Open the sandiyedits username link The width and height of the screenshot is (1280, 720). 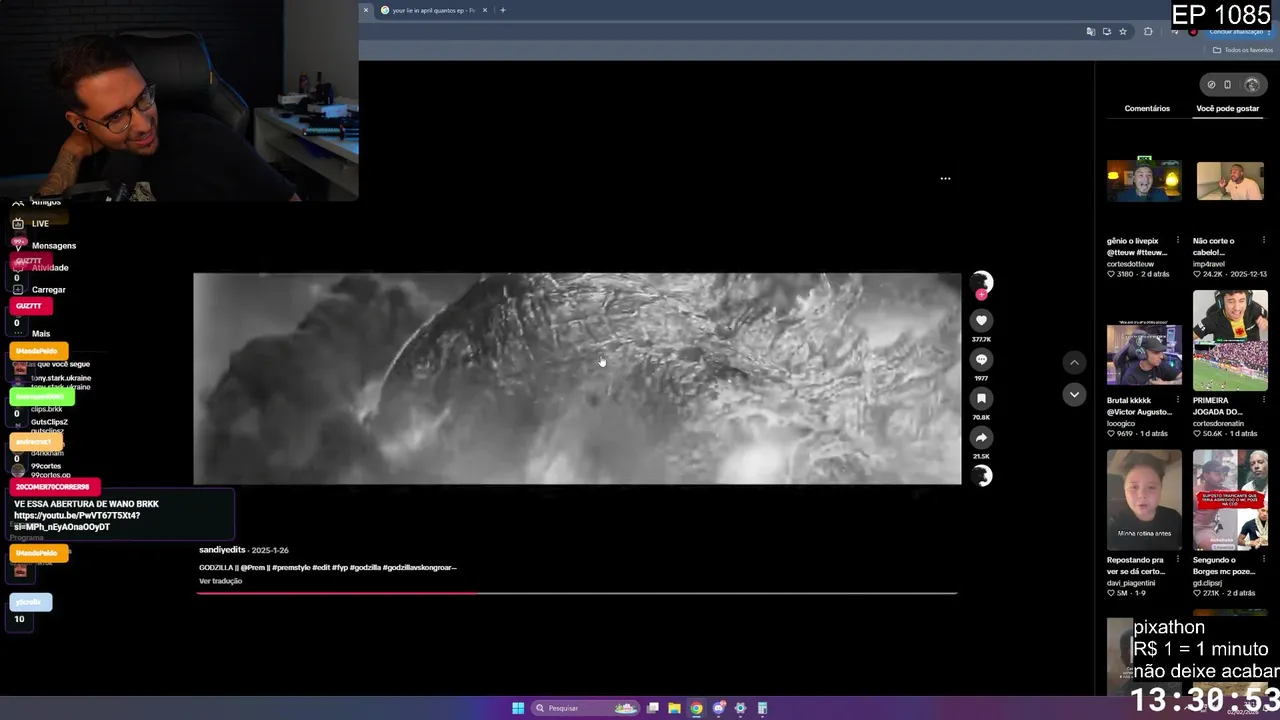(222, 550)
